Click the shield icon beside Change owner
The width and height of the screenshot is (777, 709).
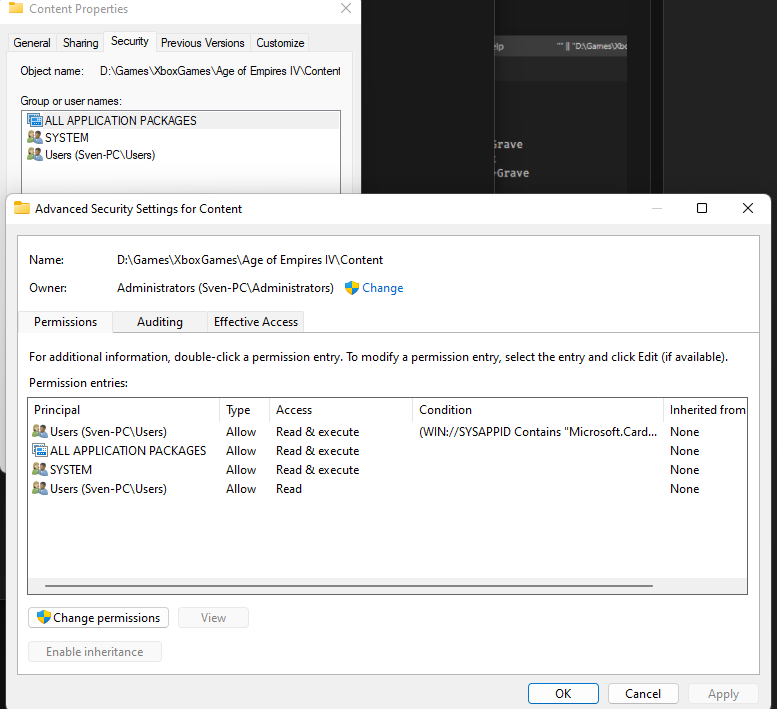click(352, 288)
